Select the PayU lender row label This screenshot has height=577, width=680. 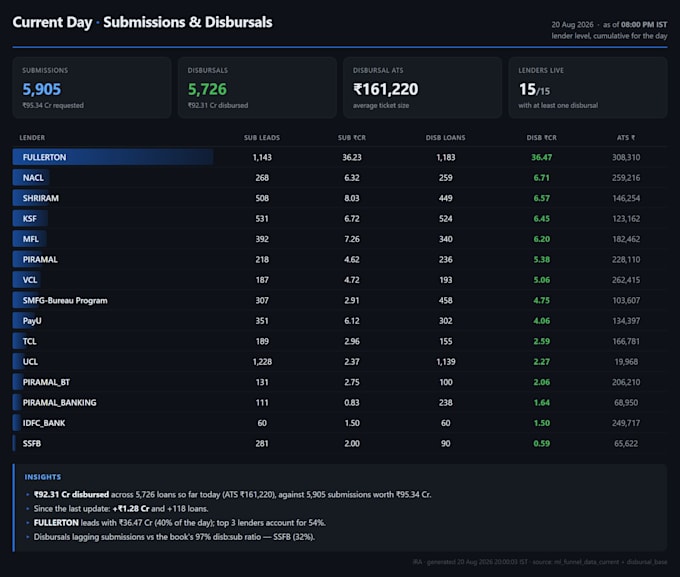pos(32,321)
